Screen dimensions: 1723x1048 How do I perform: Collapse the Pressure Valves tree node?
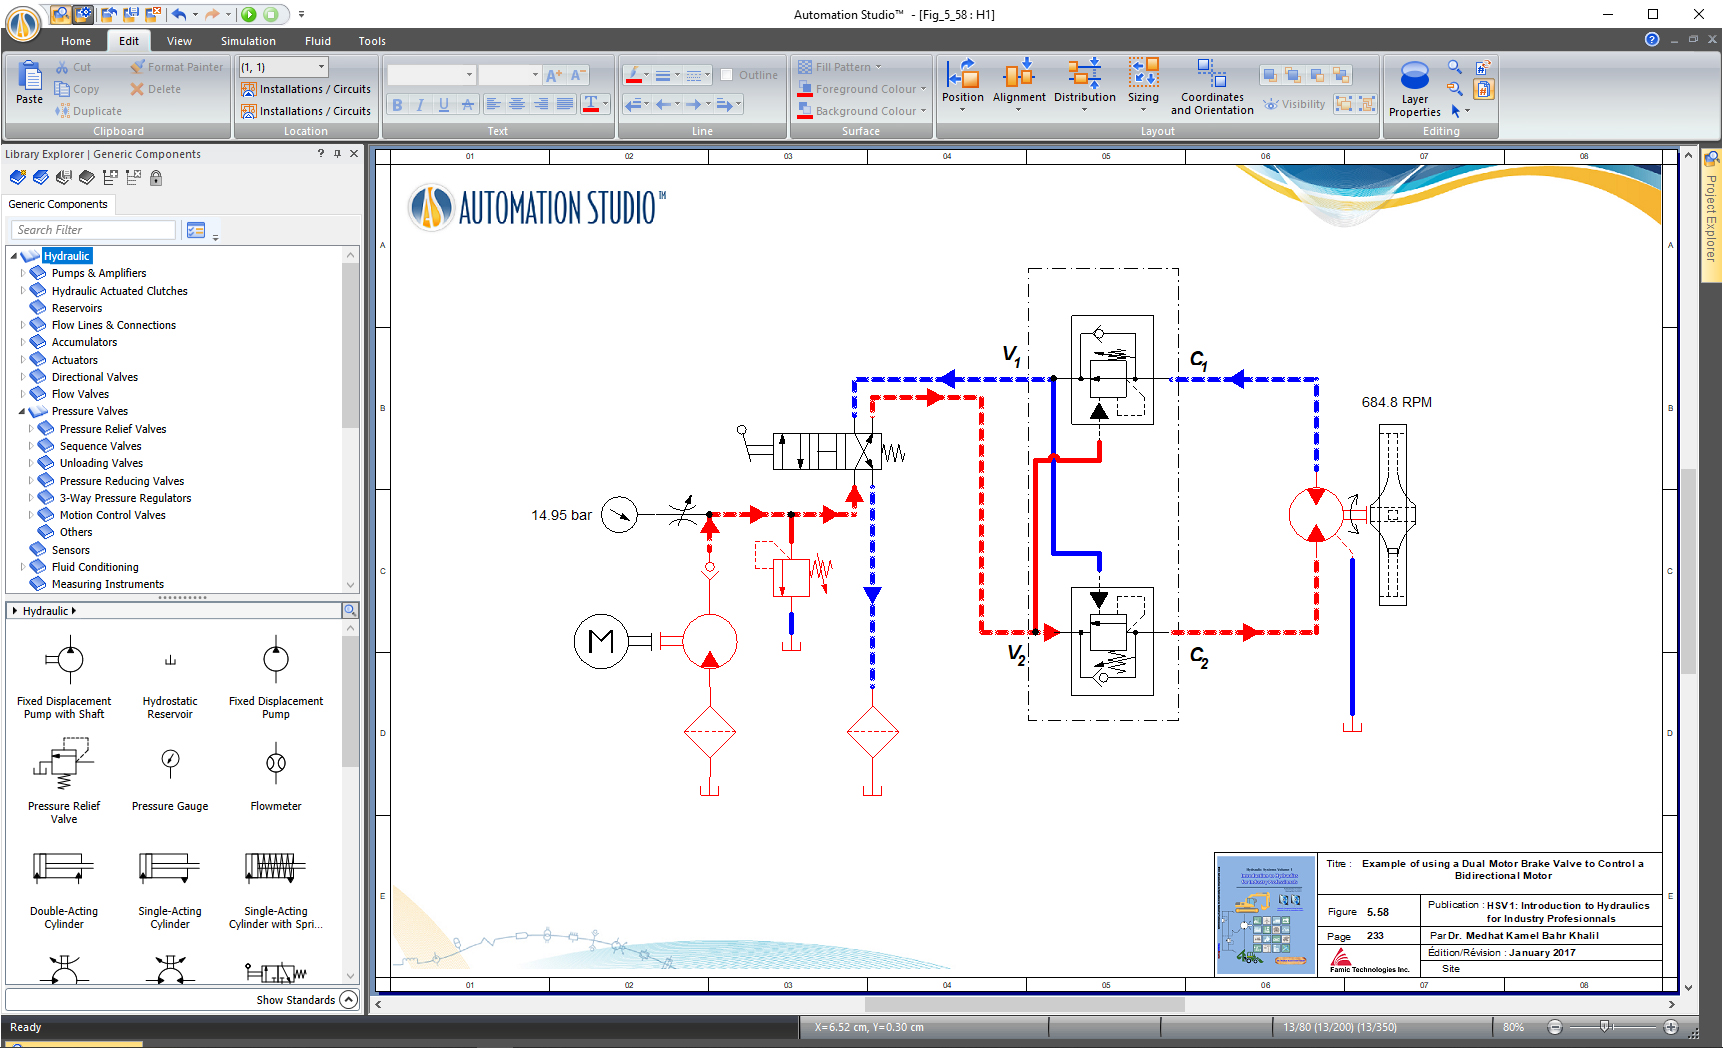tap(22, 412)
